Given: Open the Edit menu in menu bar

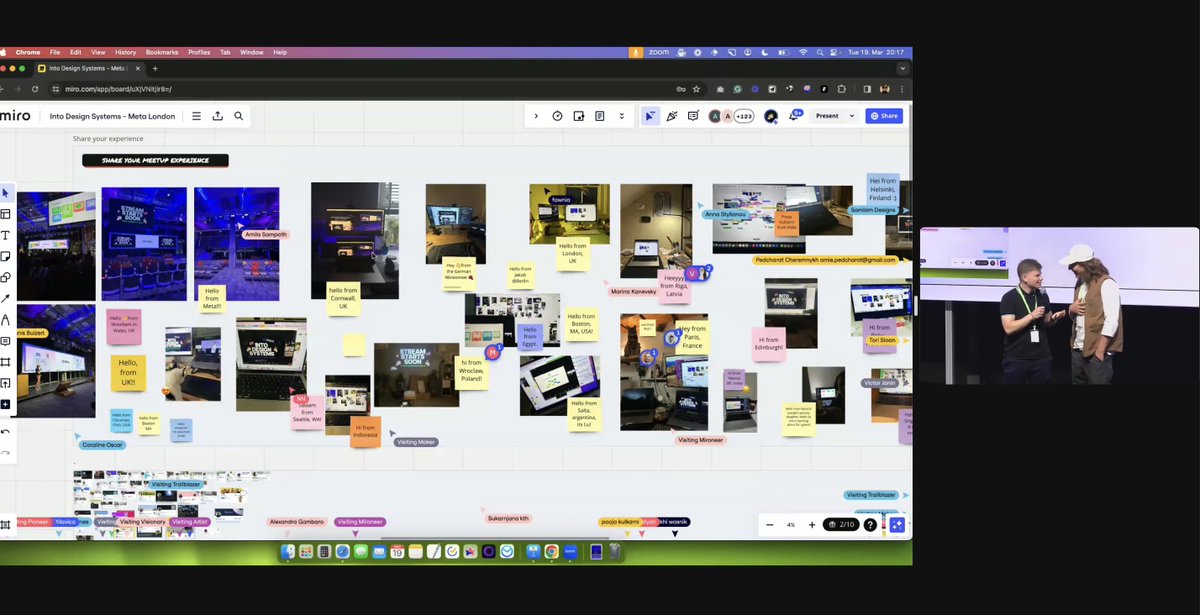Looking at the screenshot, I should (x=76, y=52).
